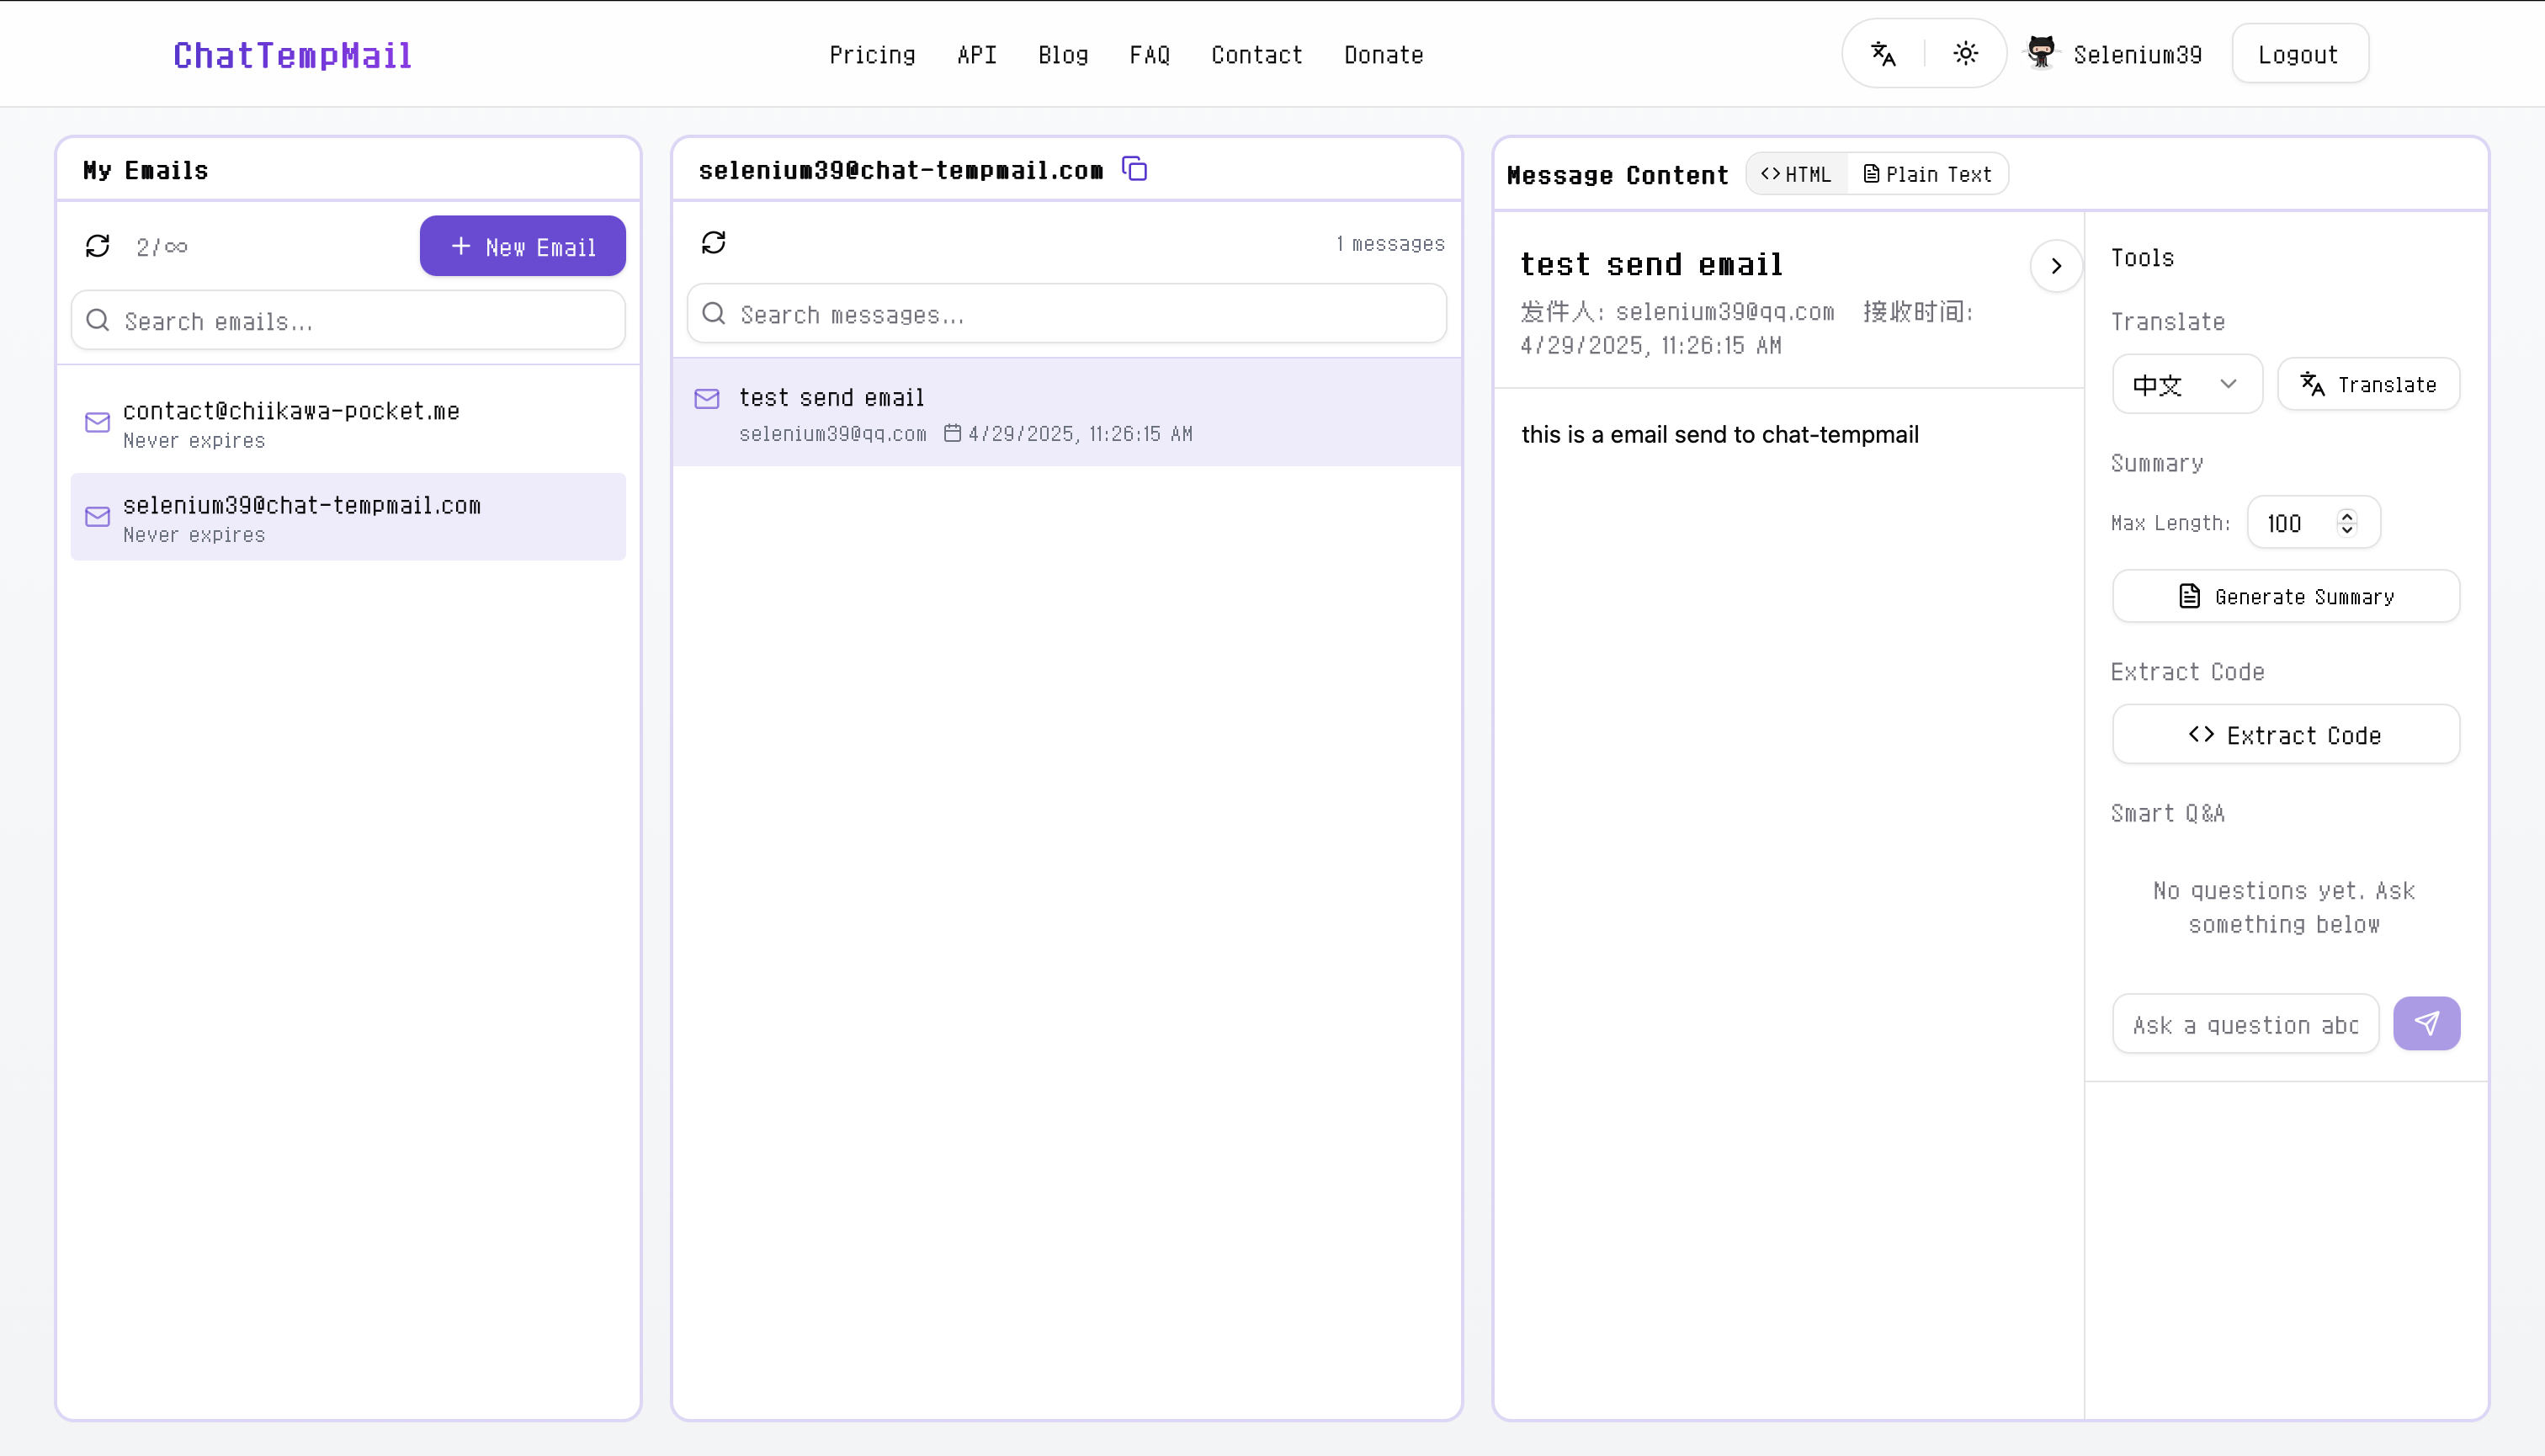Open the FAQ nav link
The height and width of the screenshot is (1456, 2545).
[1149, 55]
